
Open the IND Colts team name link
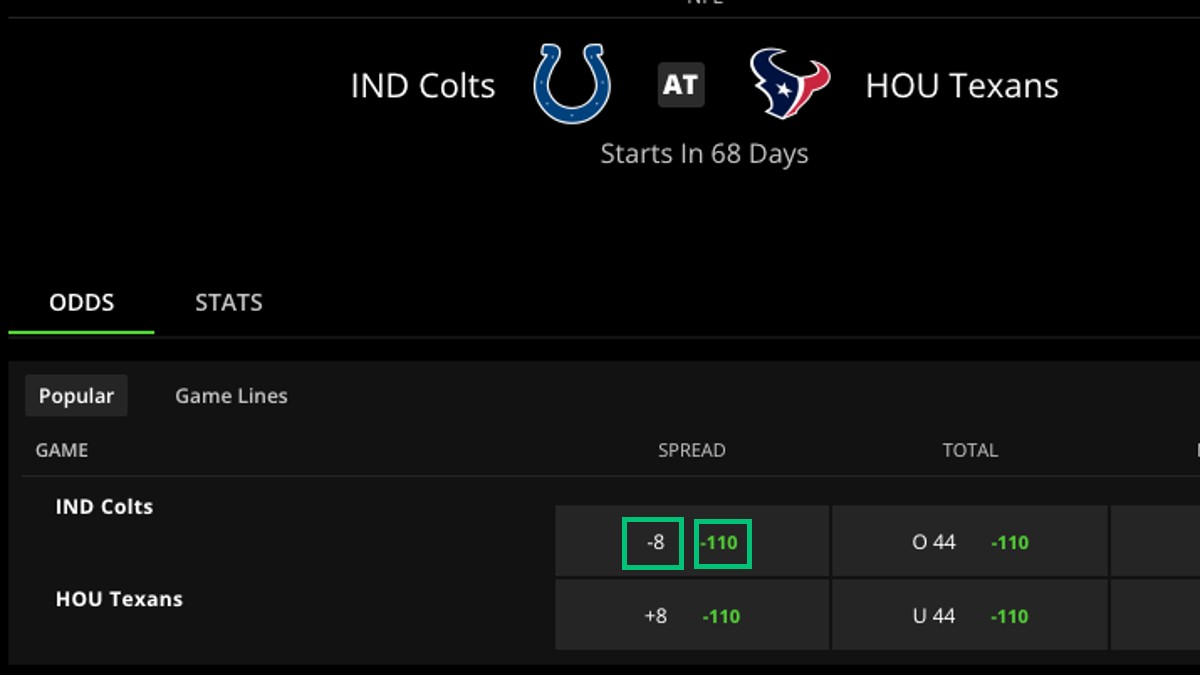point(104,506)
